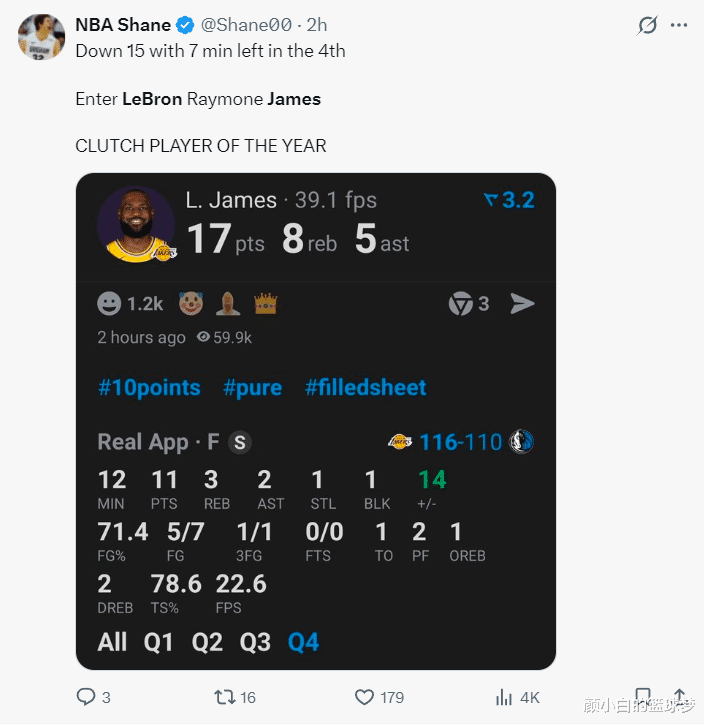The width and height of the screenshot is (704, 724).
Task: Open the #10points hashtag
Action: [x=149, y=388]
